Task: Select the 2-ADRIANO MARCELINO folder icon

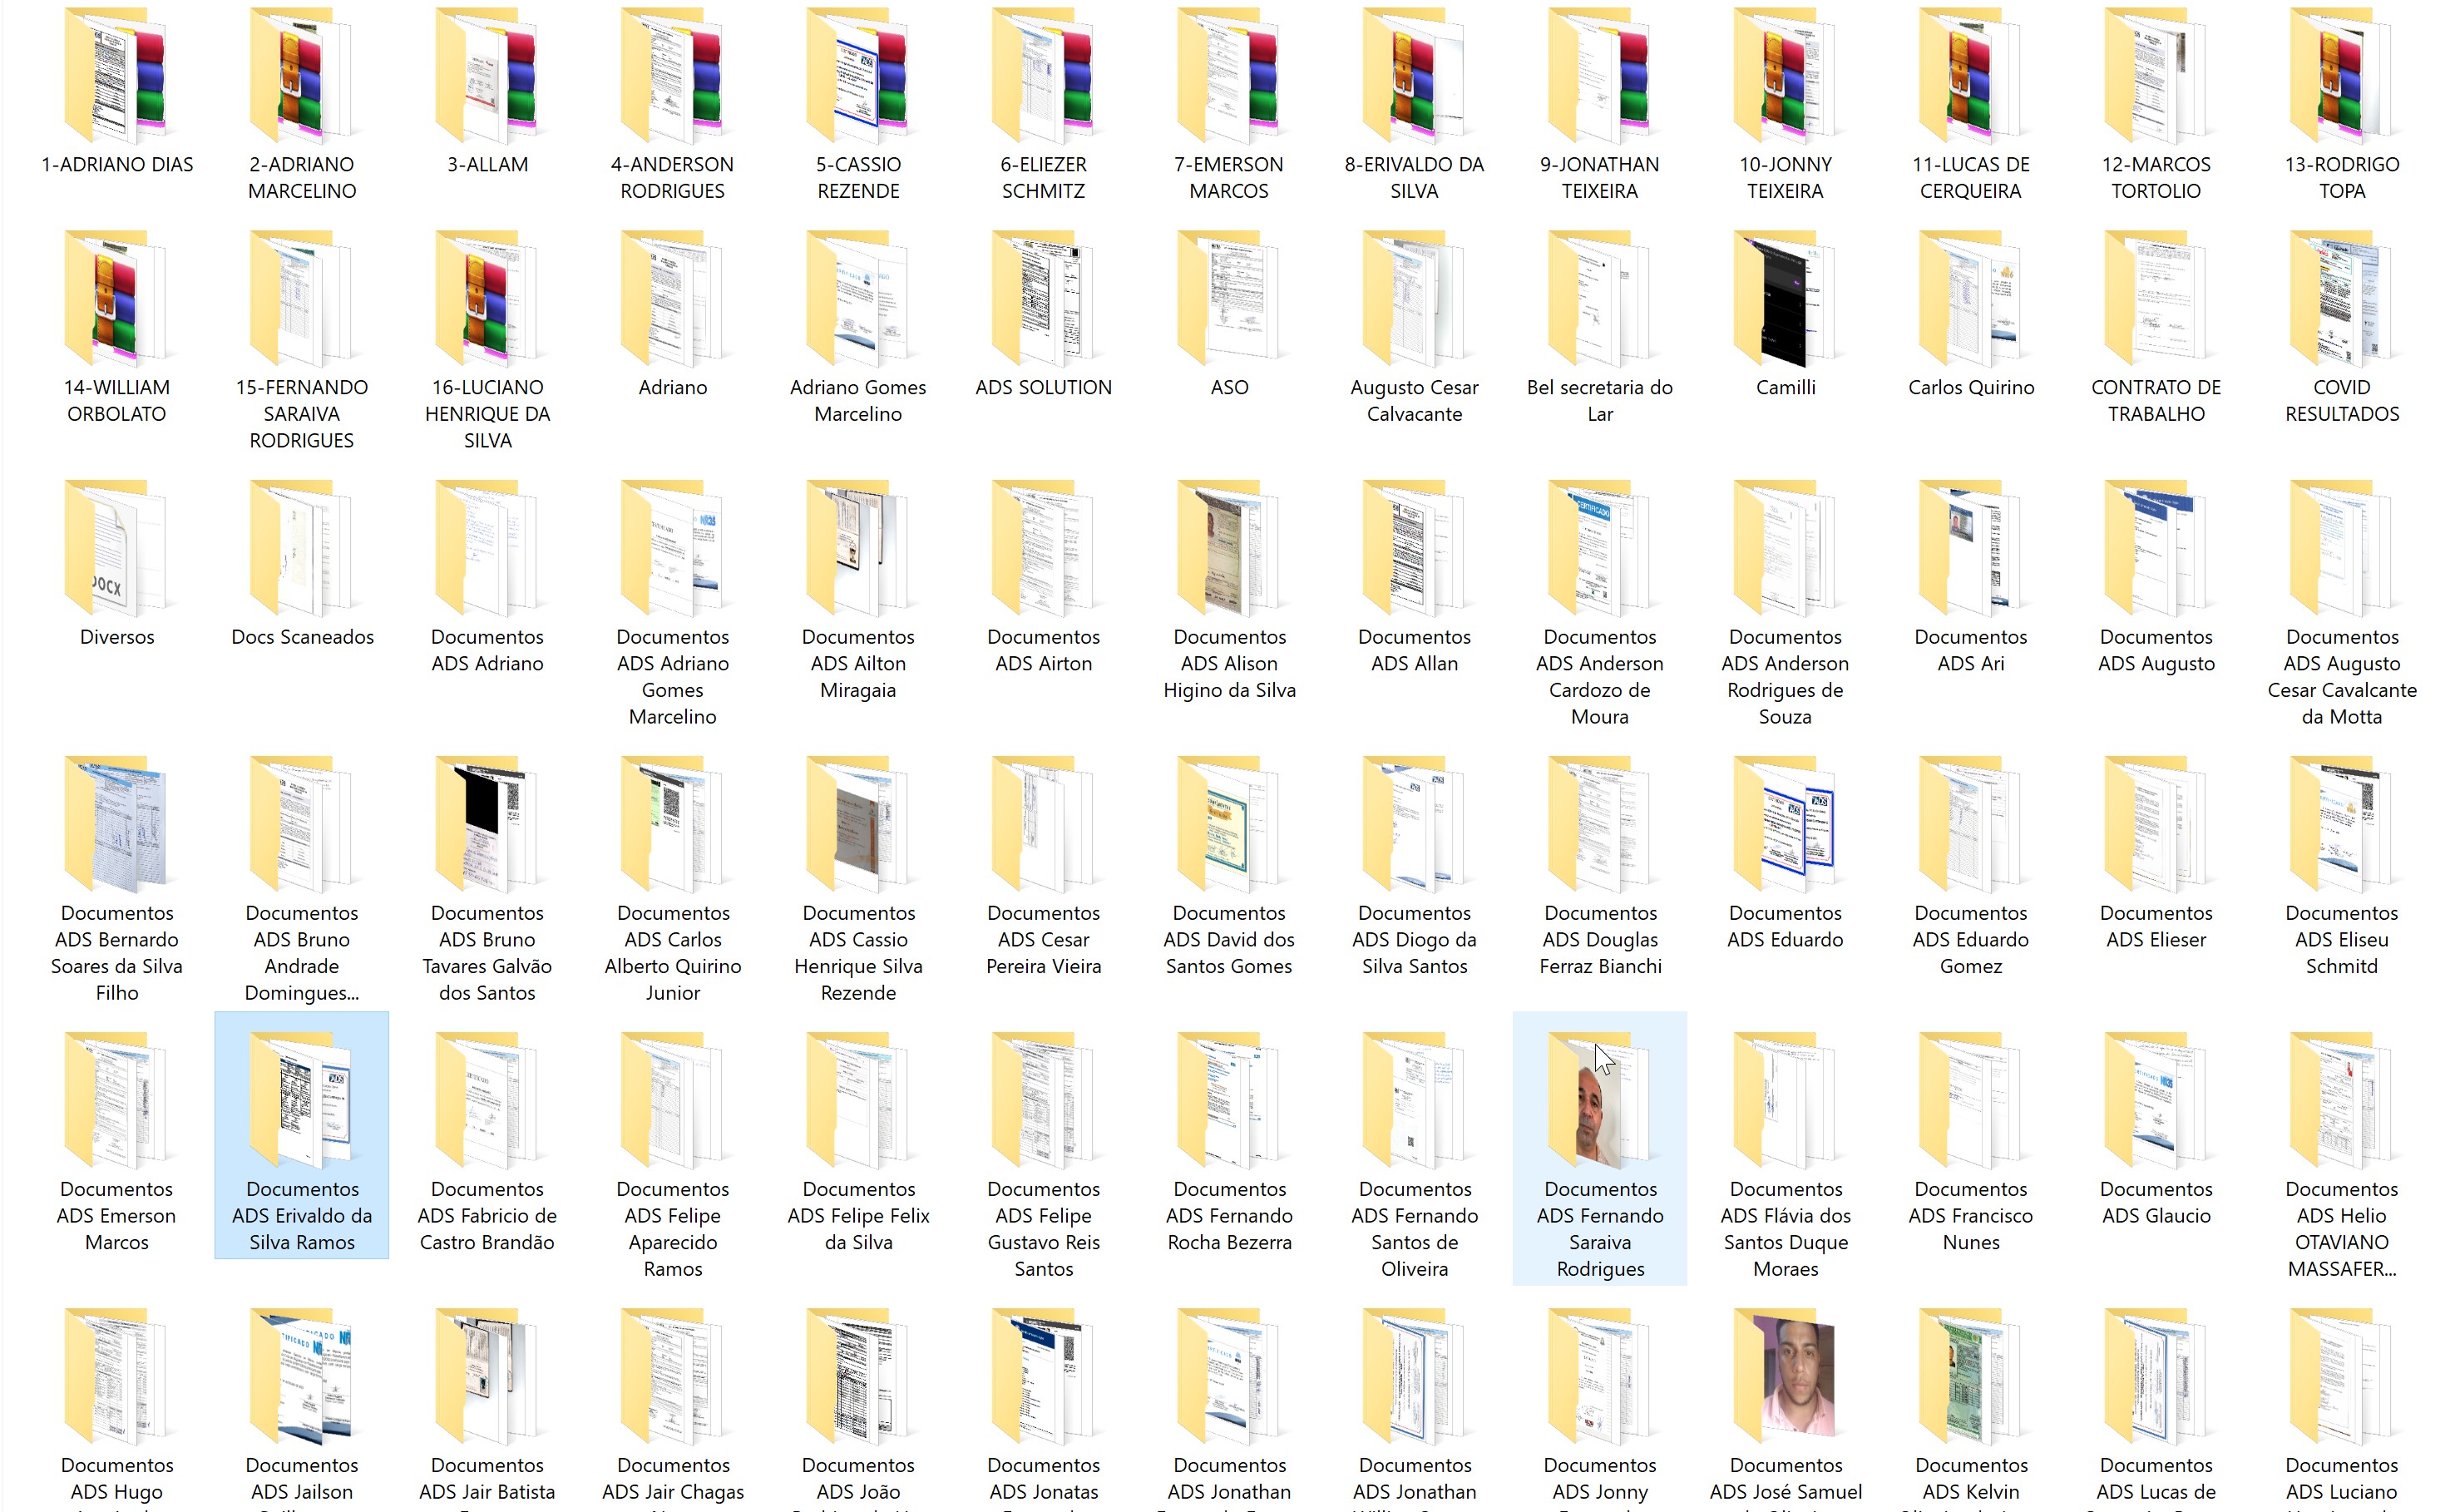Action: pyautogui.click(x=302, y=75)
